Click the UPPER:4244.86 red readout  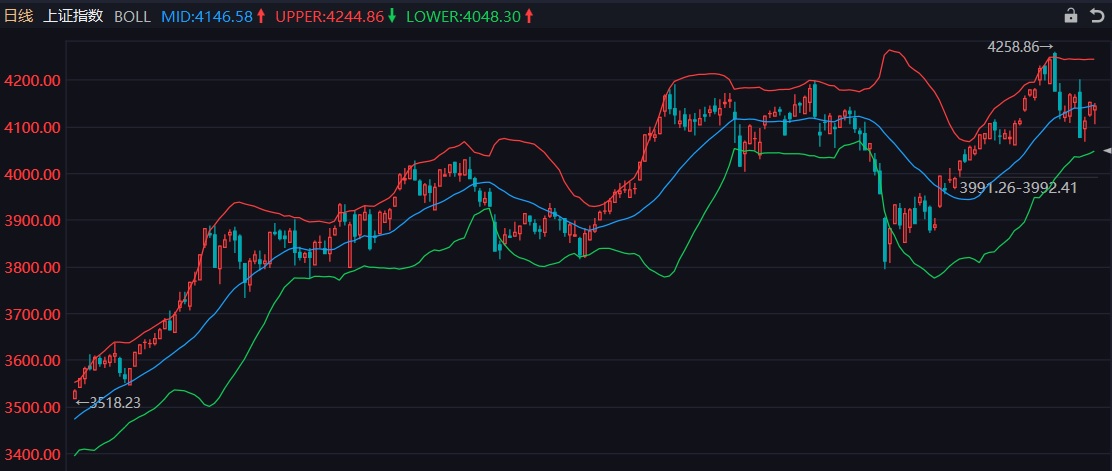[x=330, y=16]
